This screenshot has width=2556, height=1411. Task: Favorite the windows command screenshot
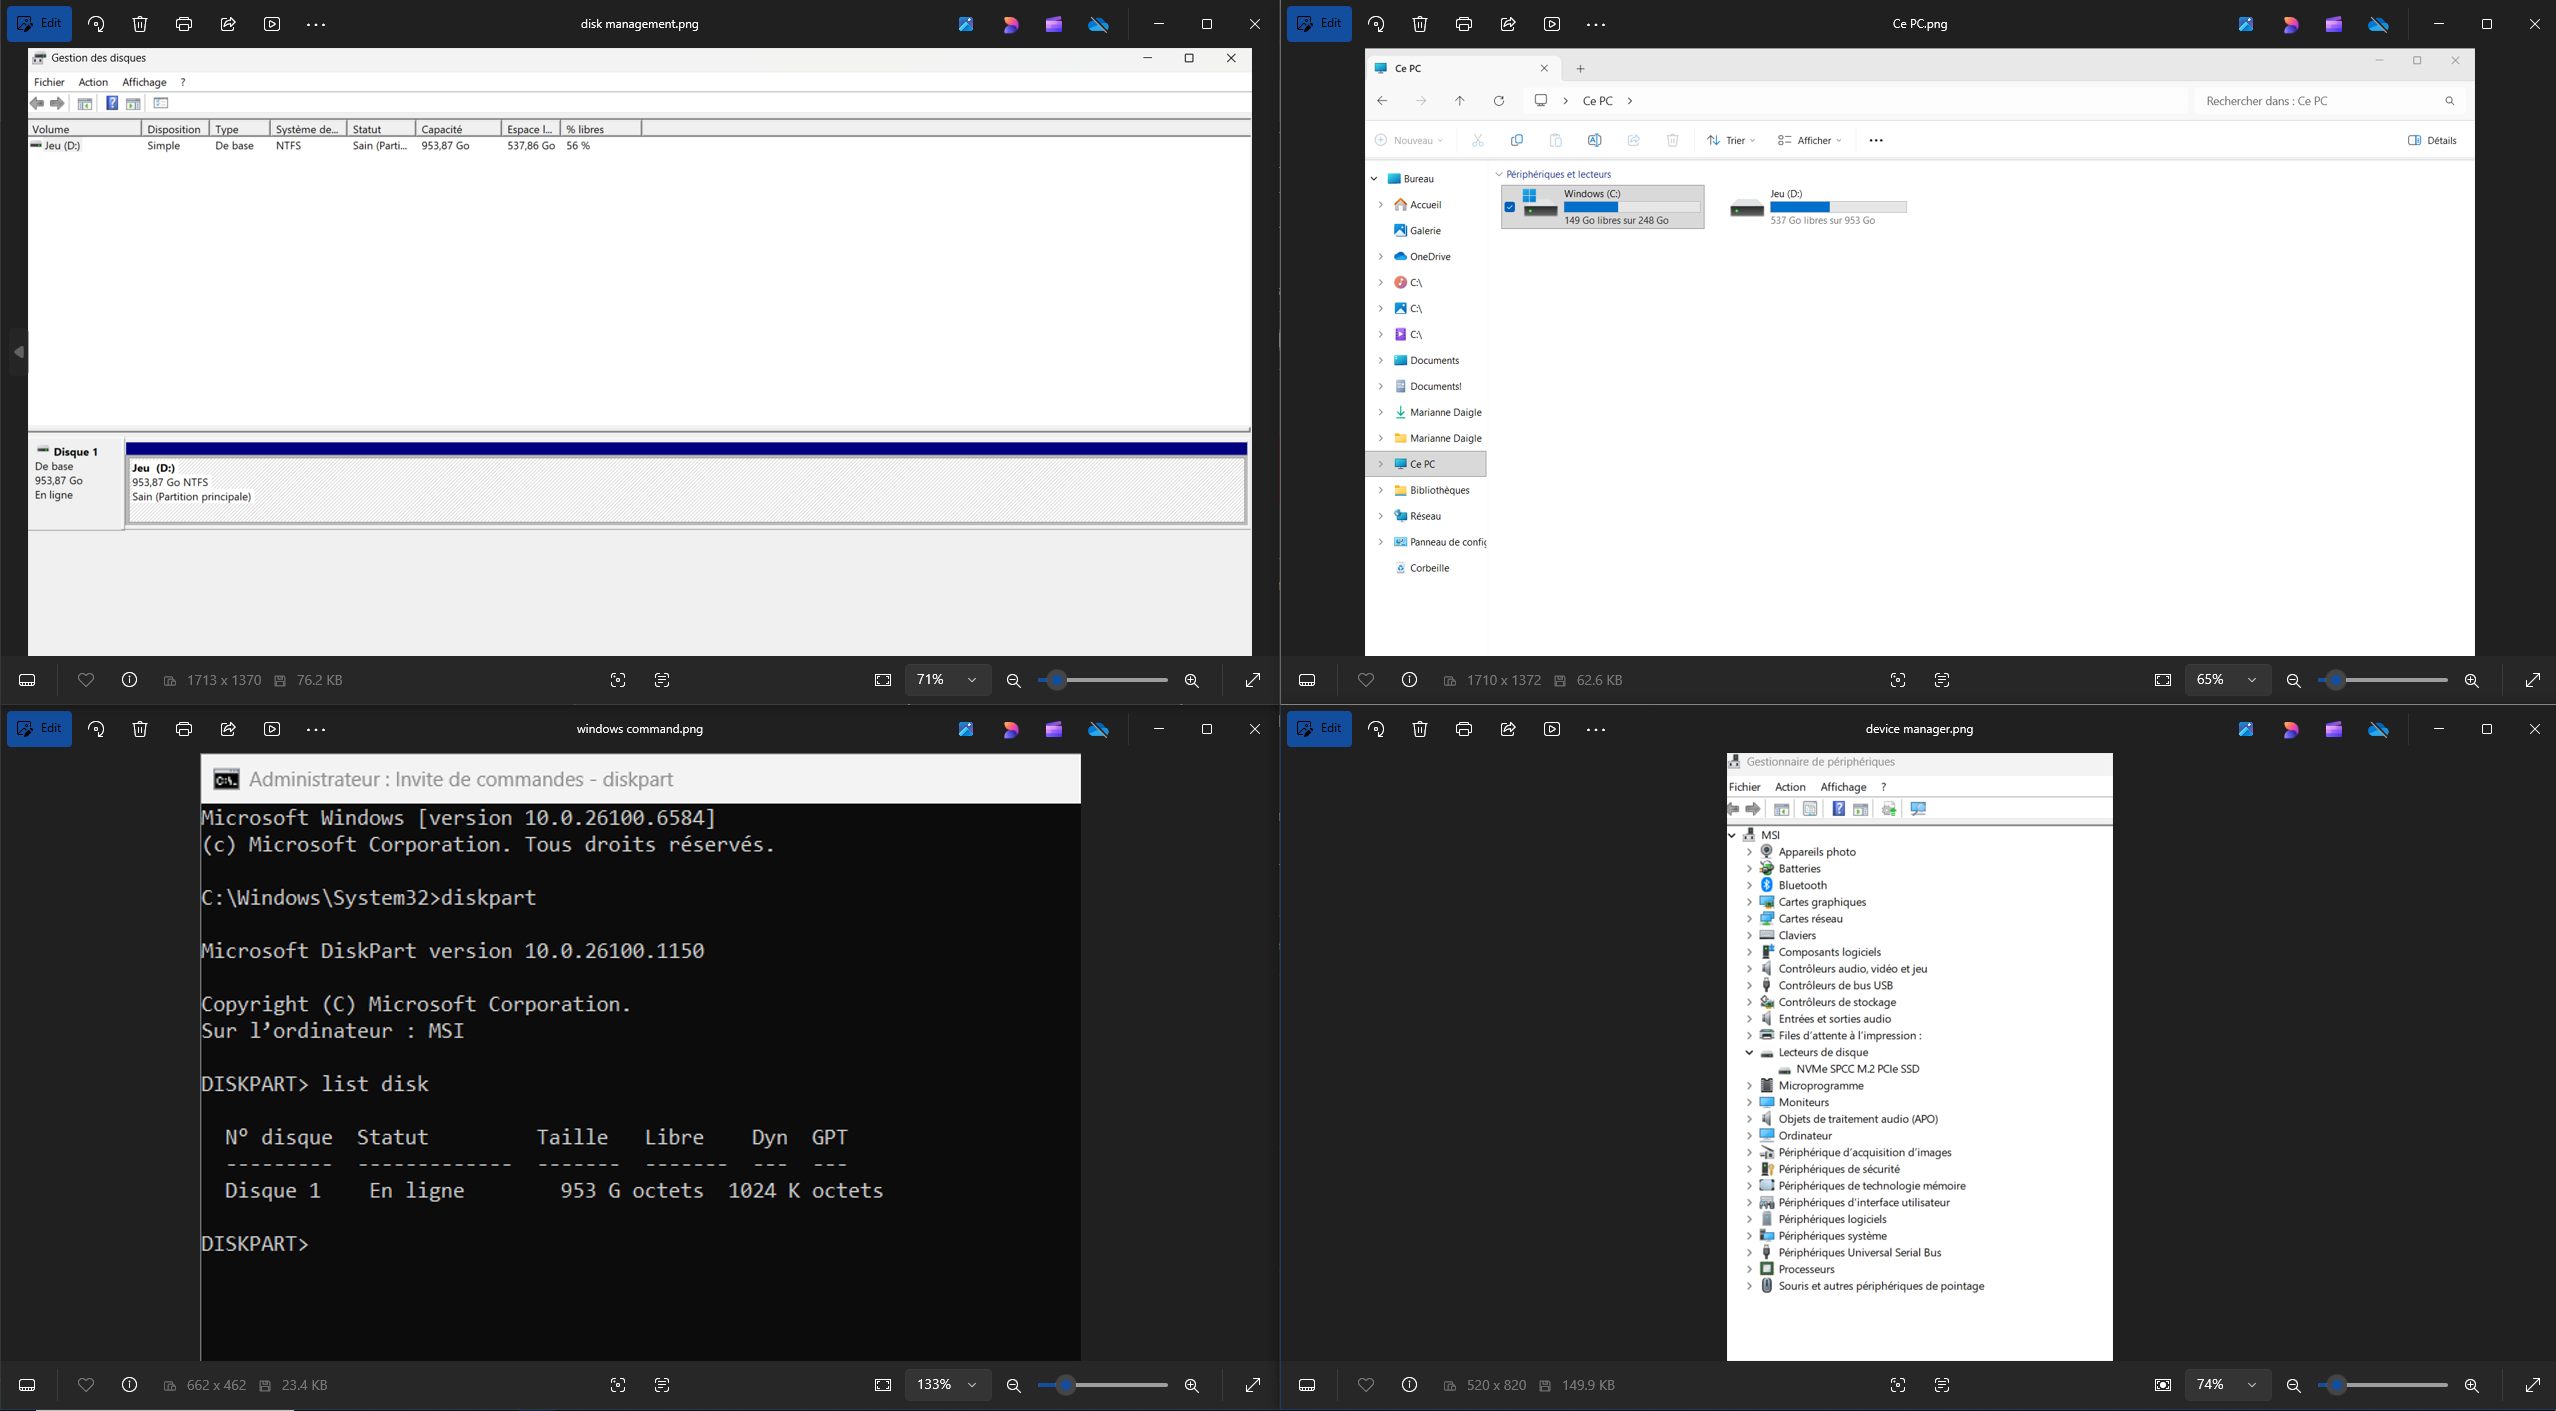86,1385
